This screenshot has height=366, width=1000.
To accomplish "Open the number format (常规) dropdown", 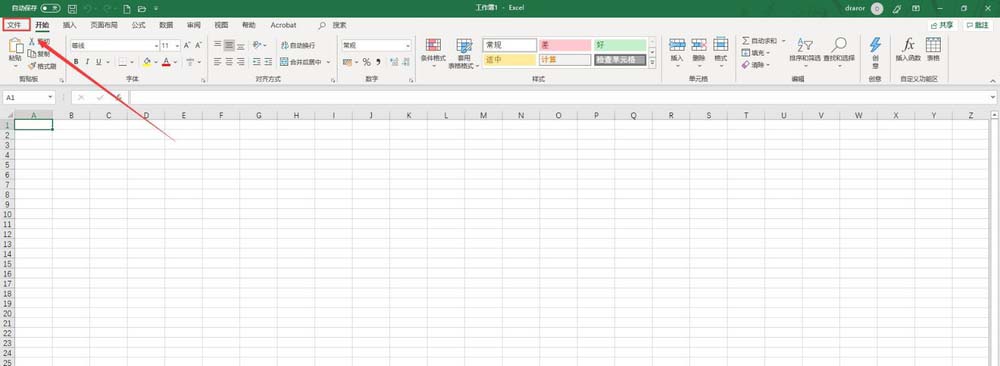I will click(408, 45).
